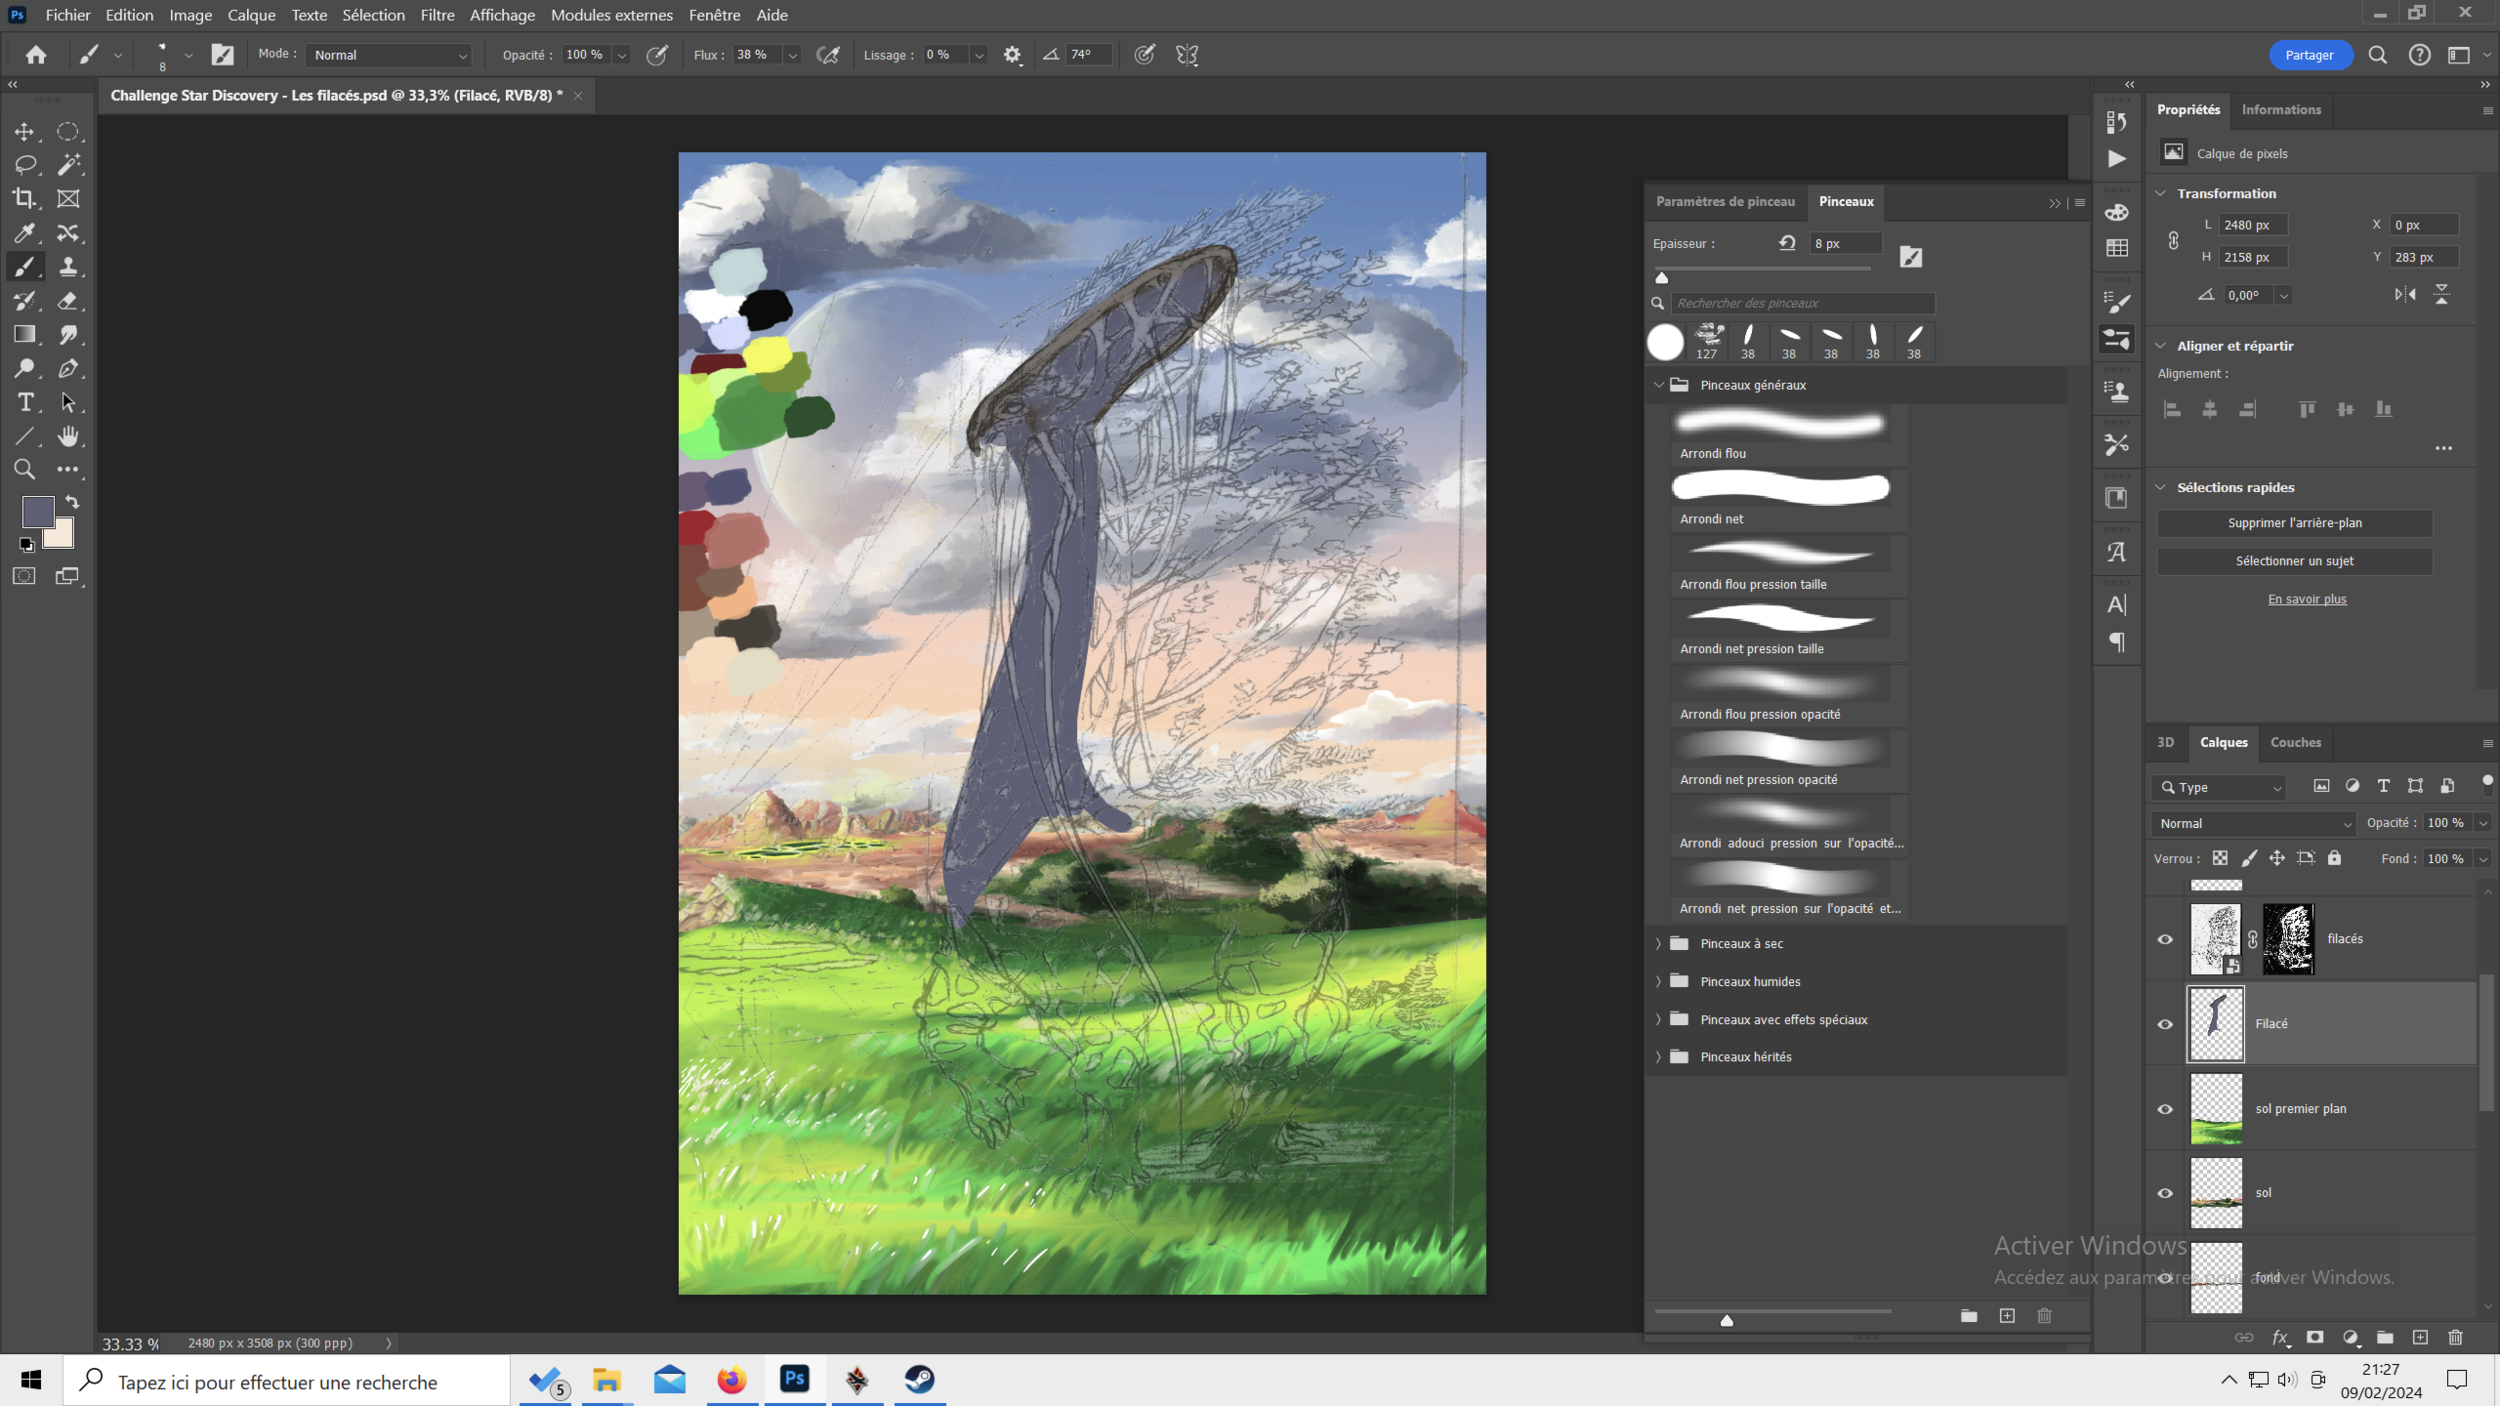This screenshot has width=2500, height=1406.
Task: Select the Crop tool
Action: coord(25,199)
